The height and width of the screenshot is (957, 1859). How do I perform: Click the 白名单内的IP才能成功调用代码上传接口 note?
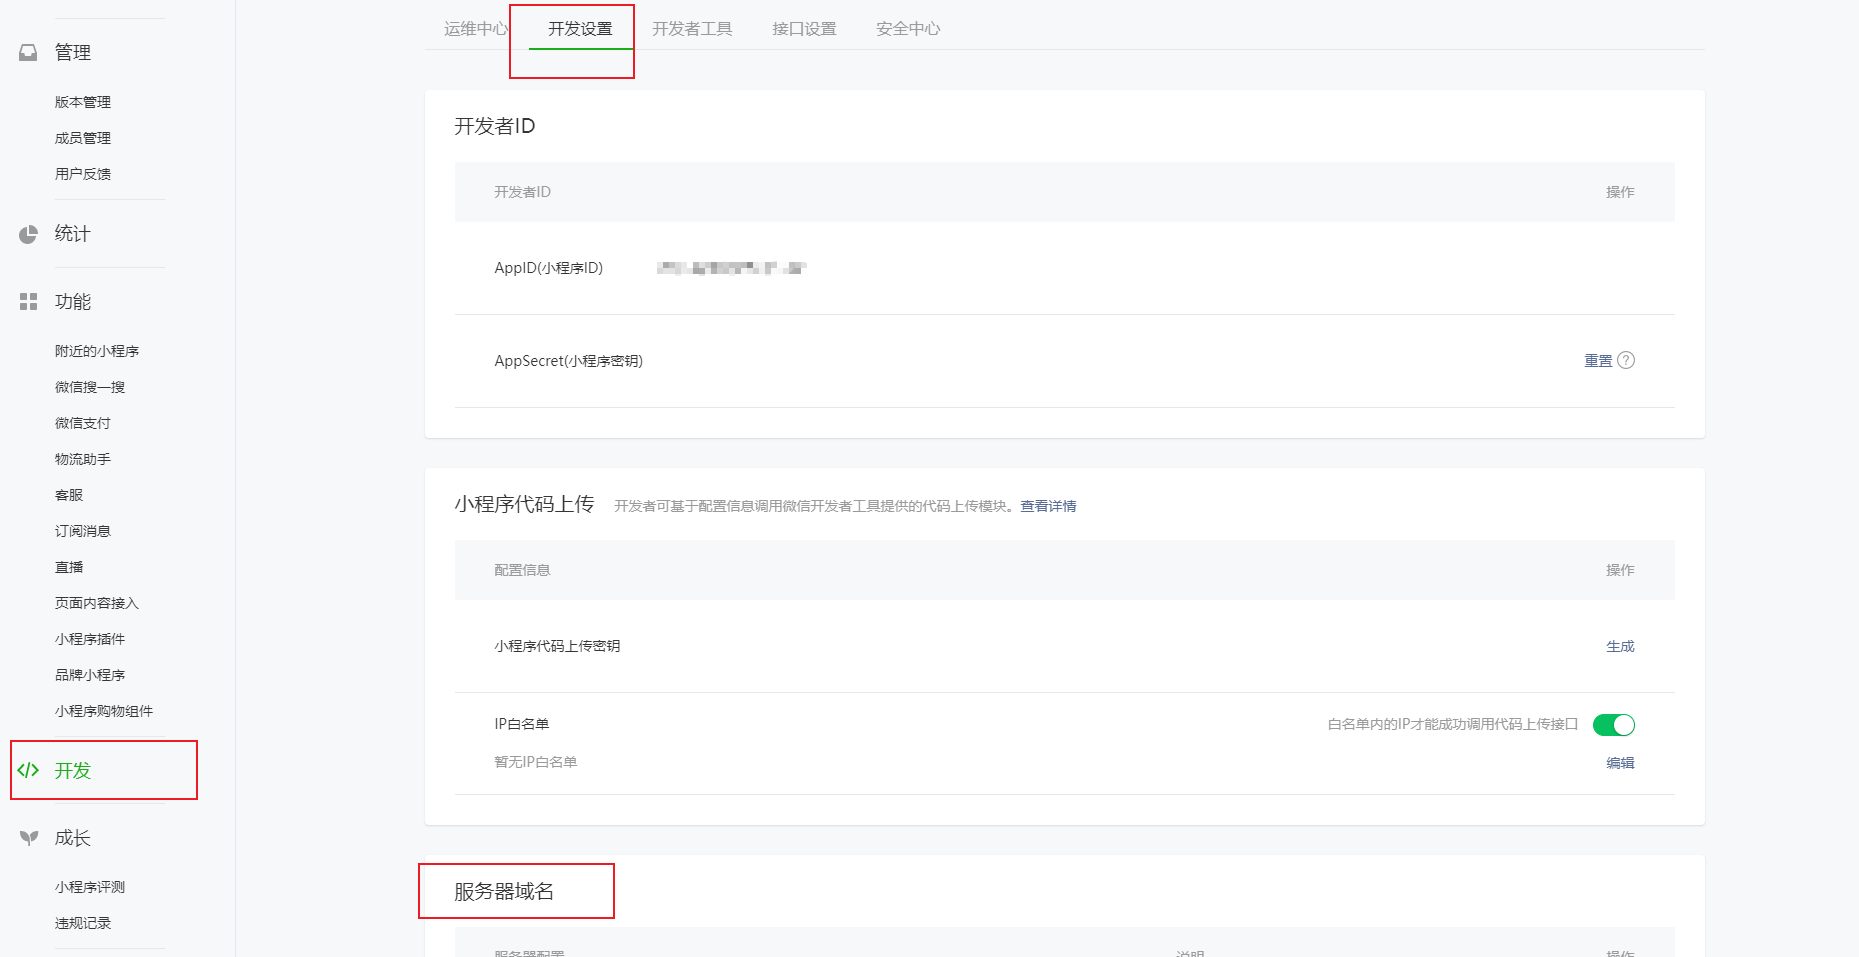point(1453,724)
